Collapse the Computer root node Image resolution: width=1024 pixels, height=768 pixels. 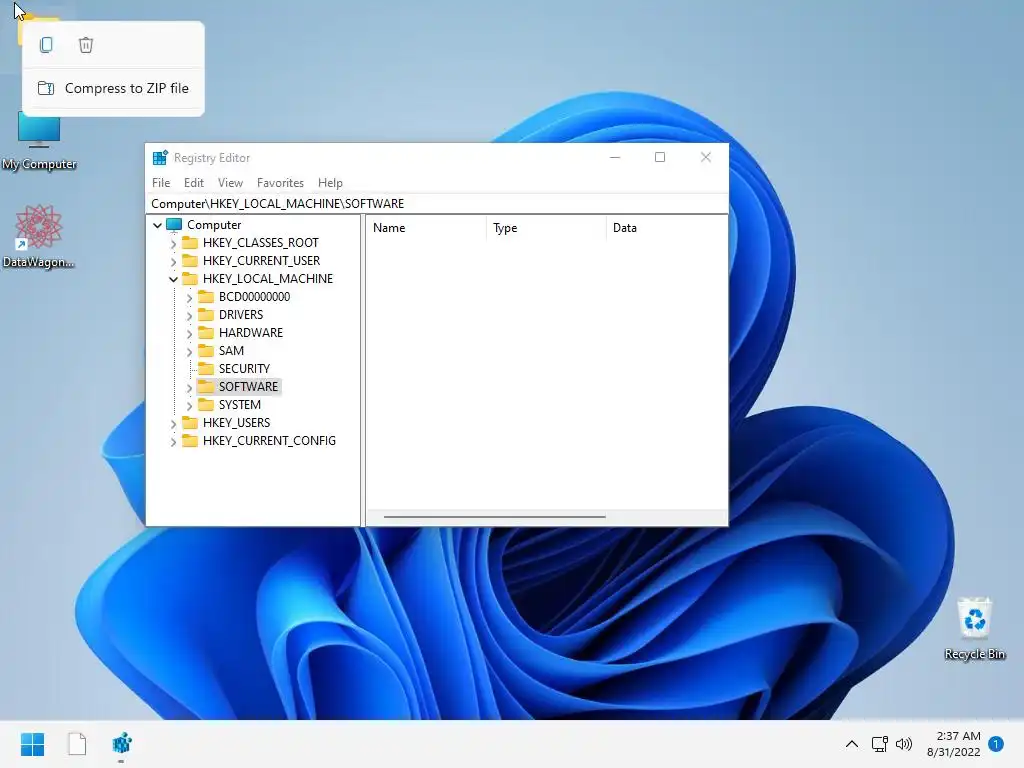point(157,225)
